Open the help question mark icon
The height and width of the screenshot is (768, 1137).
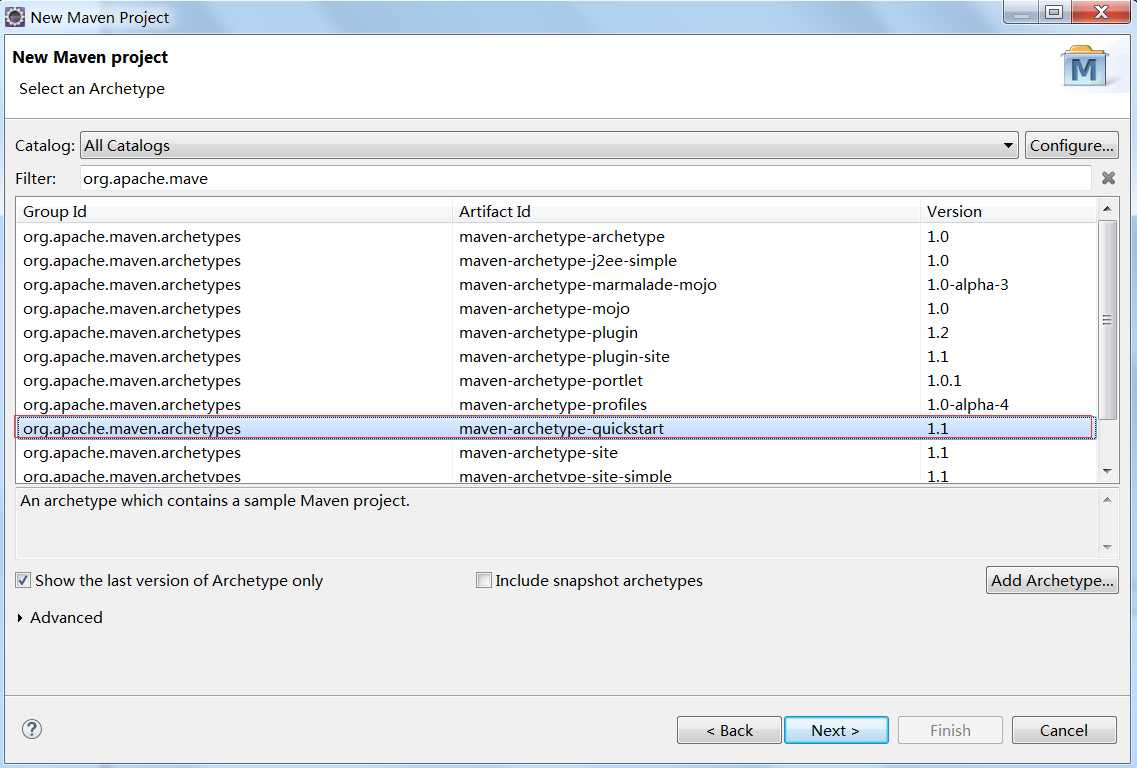(32, 729)
